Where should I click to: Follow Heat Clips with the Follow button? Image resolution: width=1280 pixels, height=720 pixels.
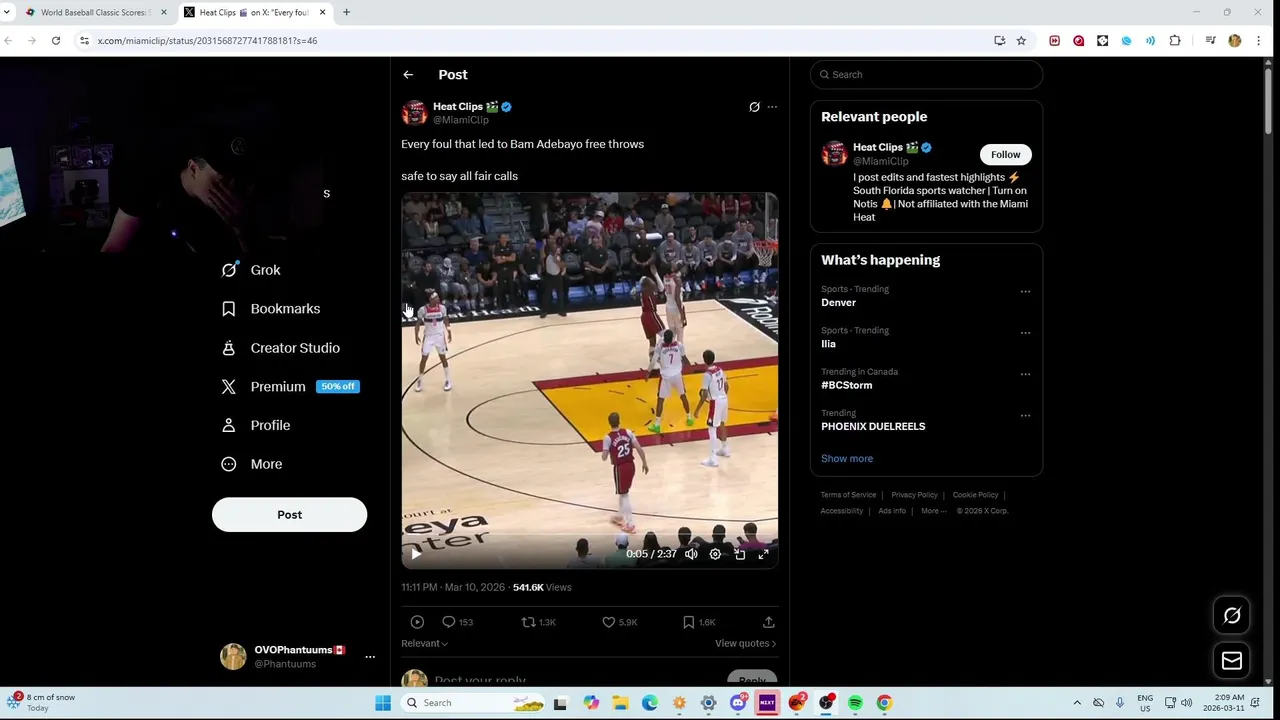(x=1005, y=155)
